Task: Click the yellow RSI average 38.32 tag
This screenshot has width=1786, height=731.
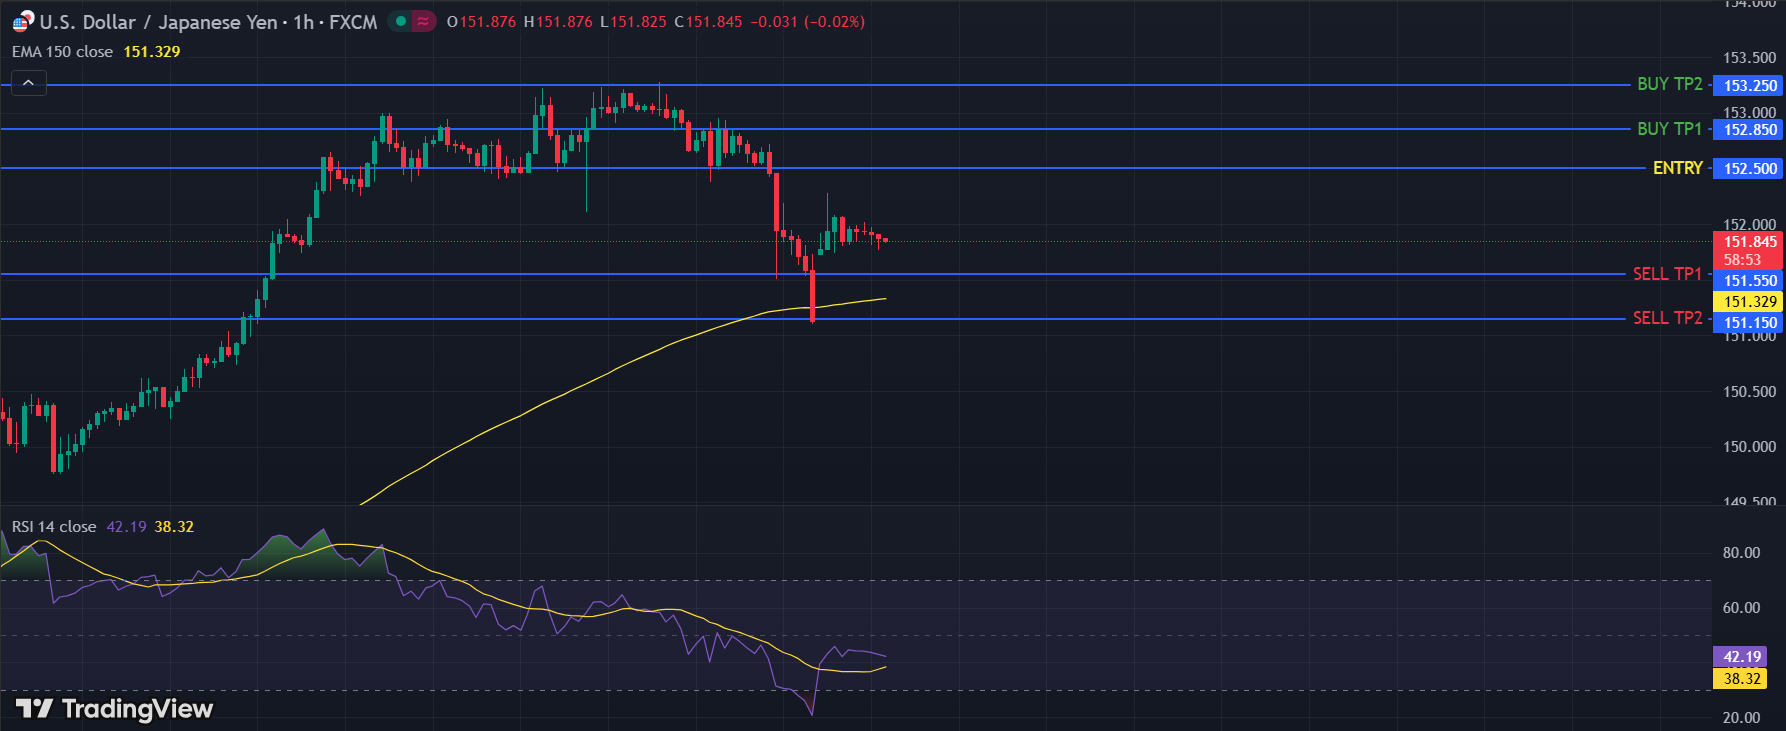Action: 1741,679
